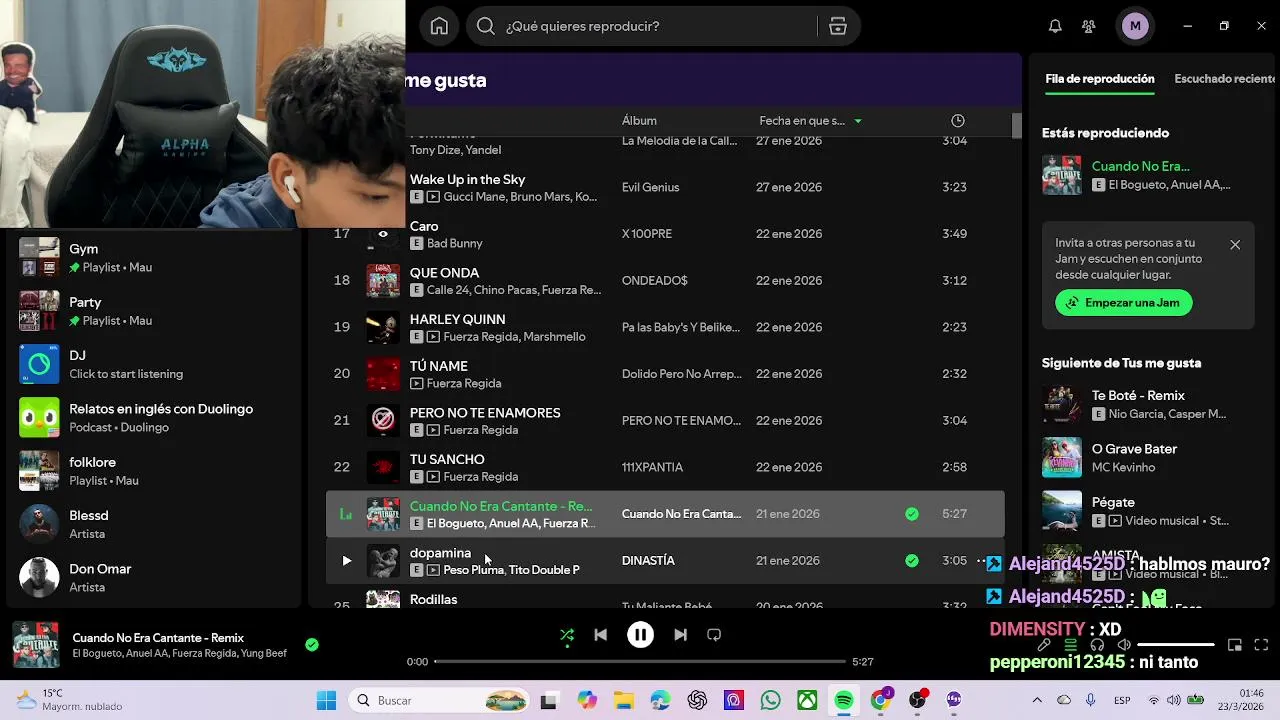Screen dimensions: 1280x720
Task: Open Xbox app from the taskbar
Action: click(807, 701)
